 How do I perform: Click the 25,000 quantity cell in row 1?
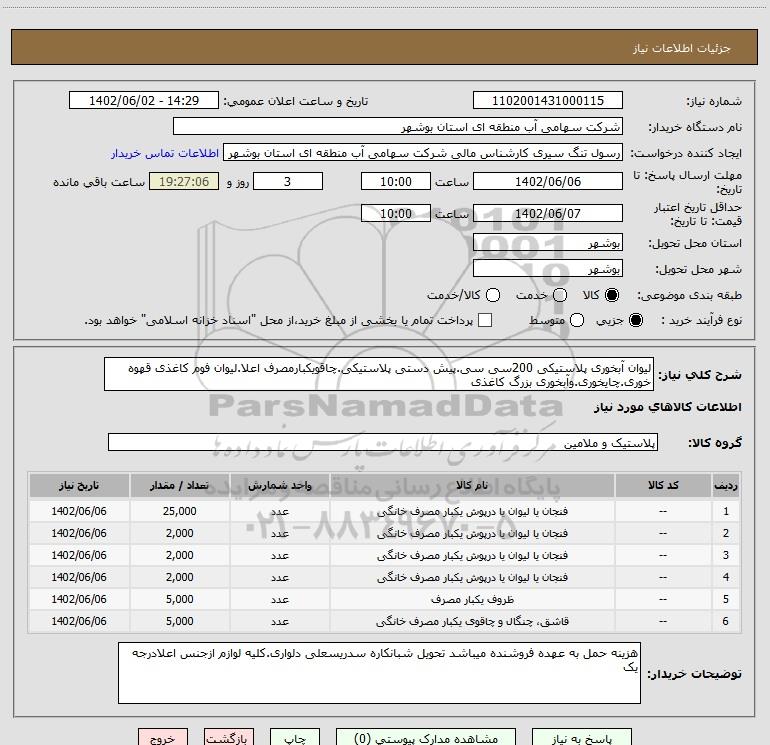[x=179, y=511]
